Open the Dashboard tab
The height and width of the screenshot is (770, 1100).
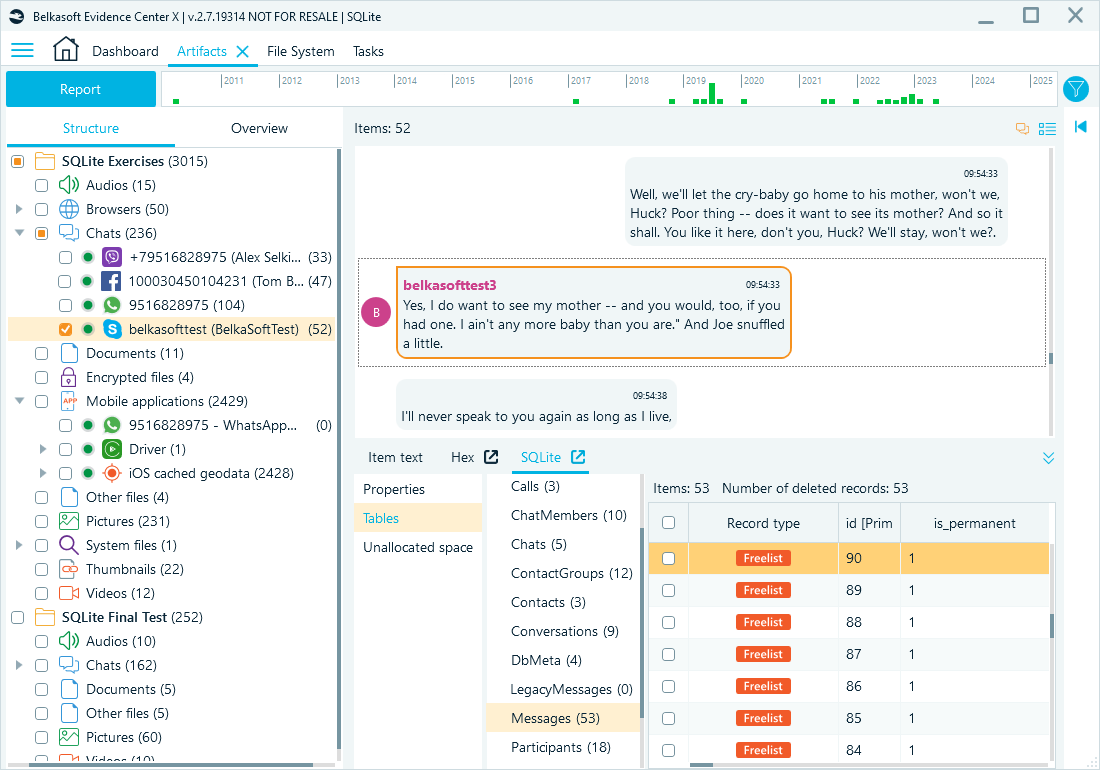click(x=126, y=51)
